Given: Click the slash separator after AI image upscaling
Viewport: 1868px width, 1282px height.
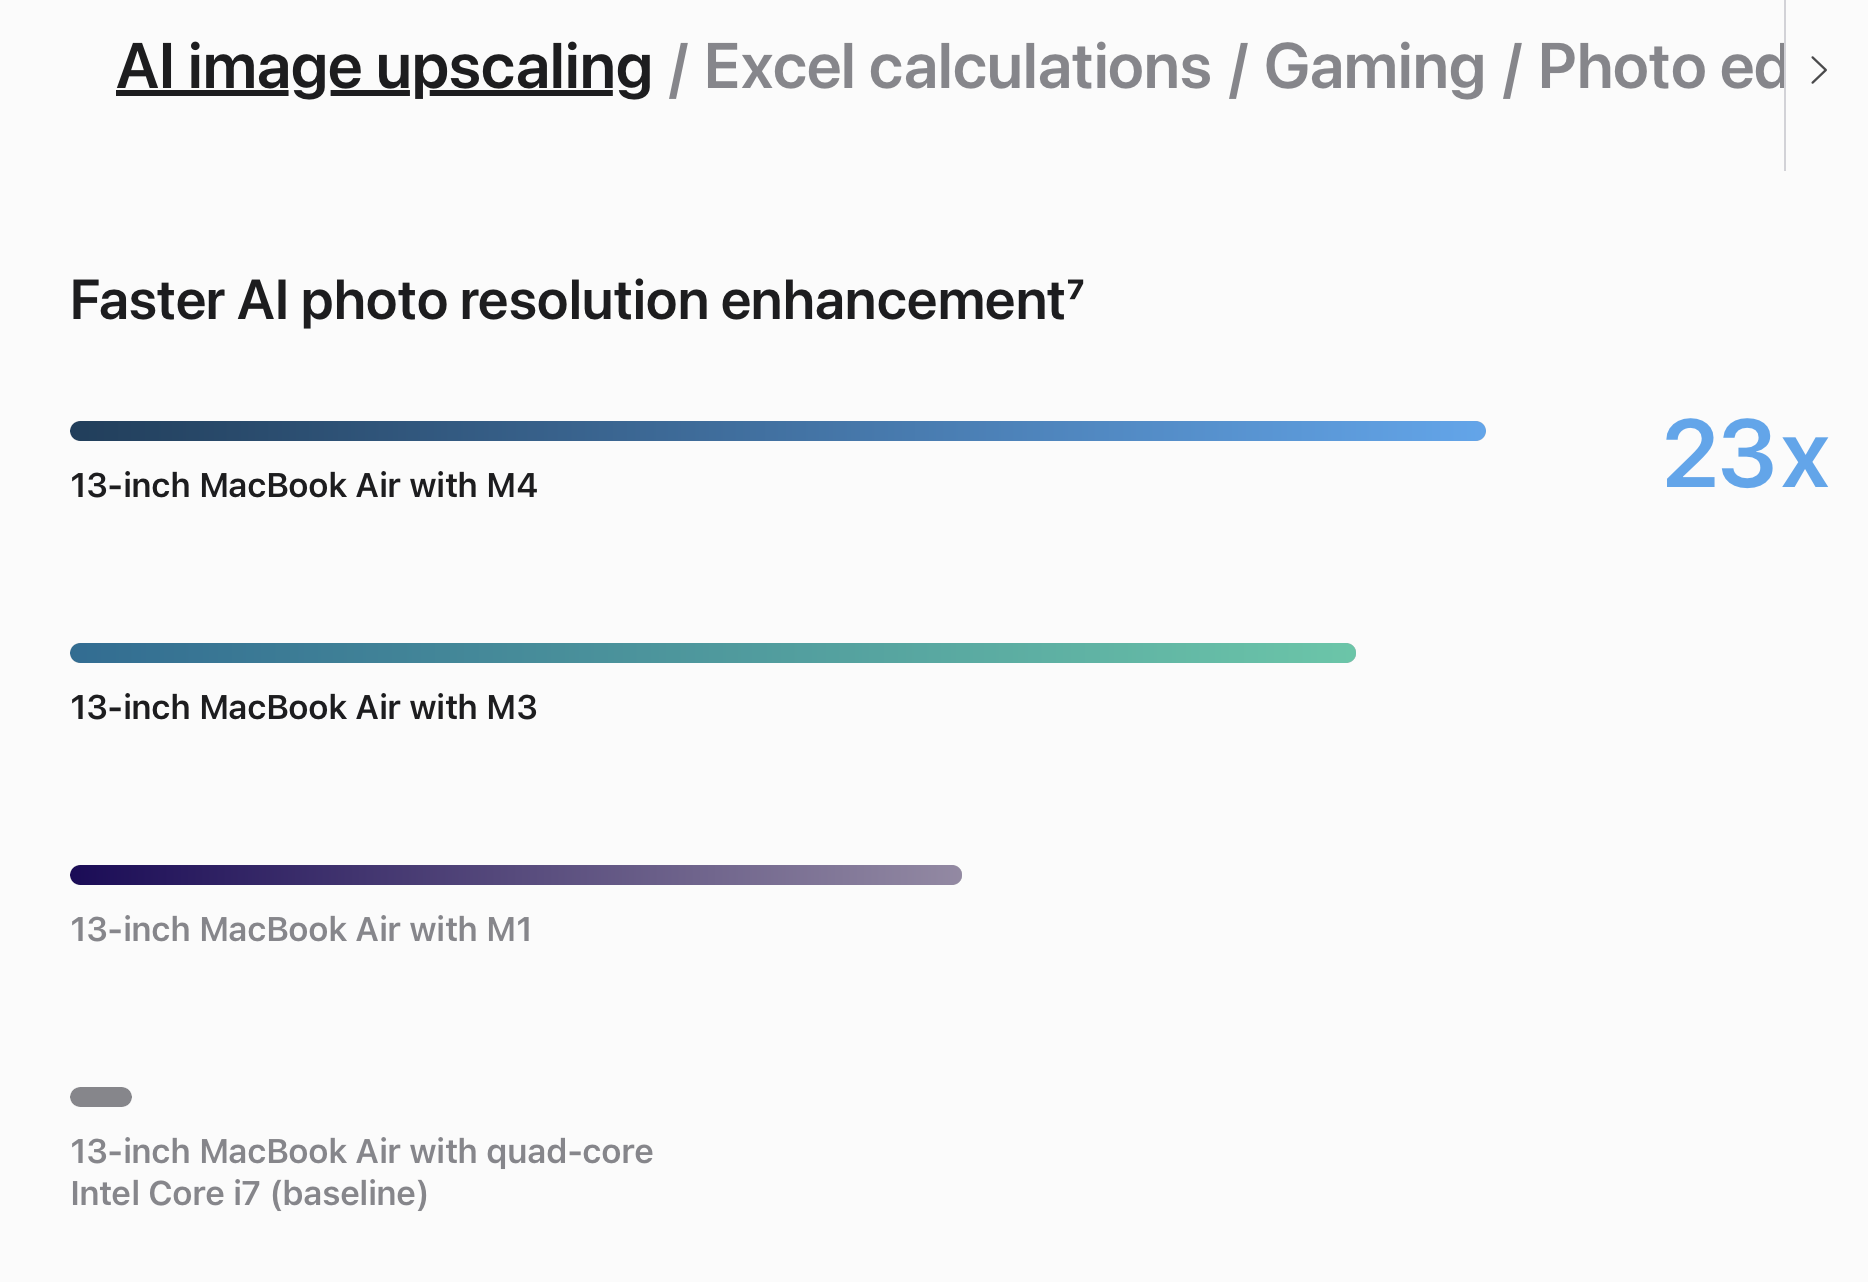Looking at the screenshot, I should [678, 70].
